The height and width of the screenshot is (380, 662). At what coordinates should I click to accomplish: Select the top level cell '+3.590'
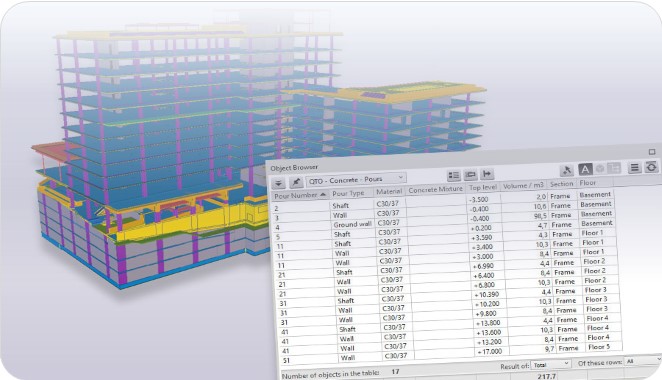click(481, 237)
